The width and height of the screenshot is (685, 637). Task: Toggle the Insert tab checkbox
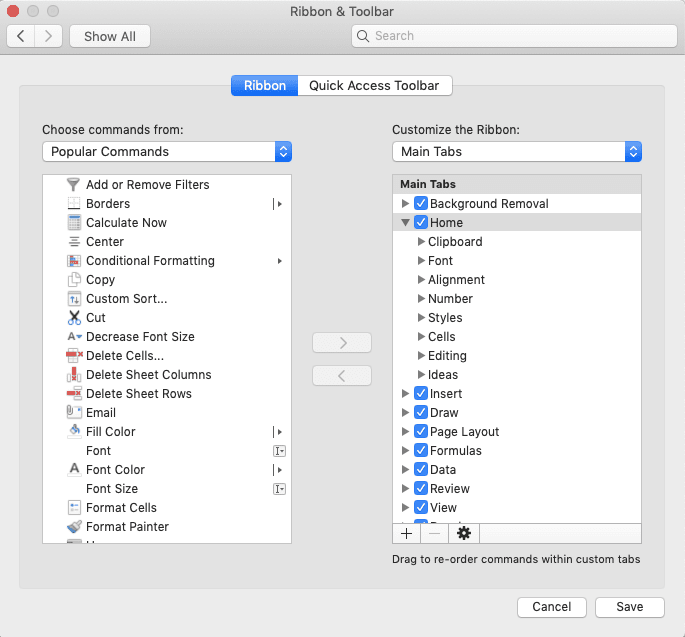[421, 393]
